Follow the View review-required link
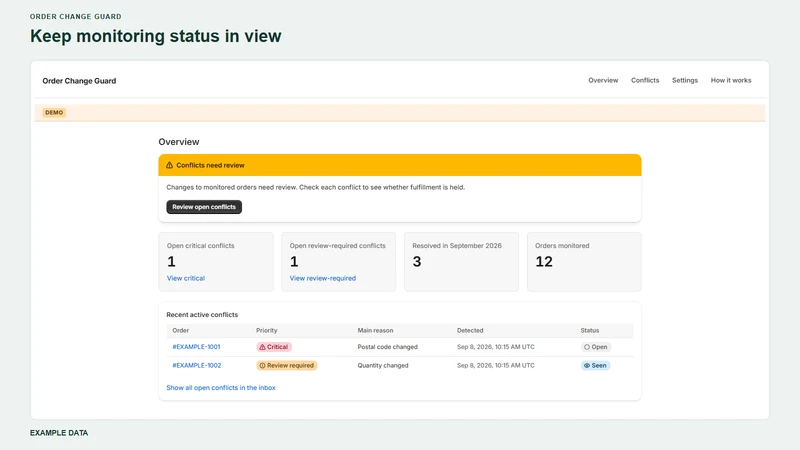This screenshot has height=450, width=800. coord(322,278)
